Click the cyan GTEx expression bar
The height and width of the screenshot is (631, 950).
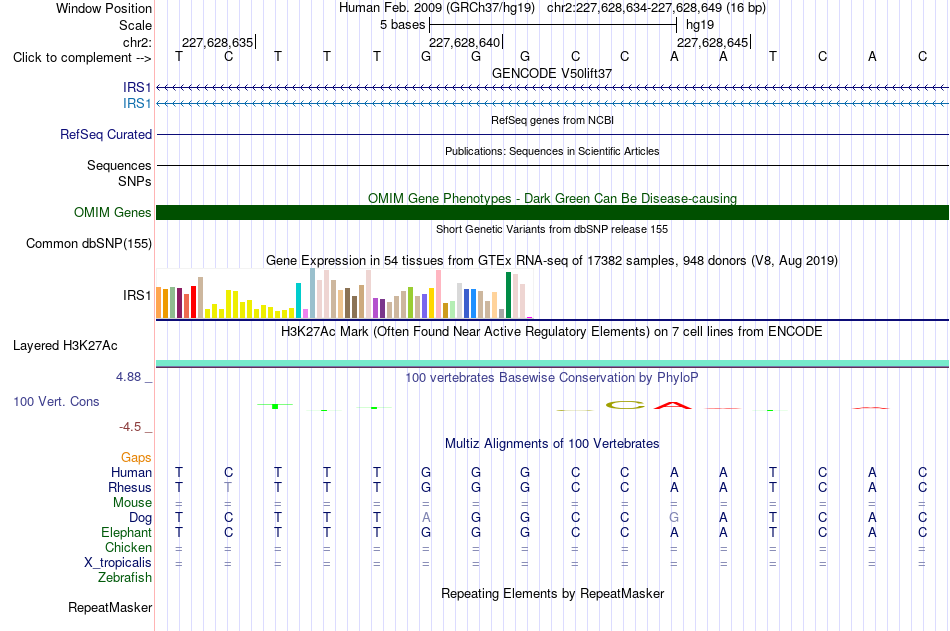(x=298, y=301)
